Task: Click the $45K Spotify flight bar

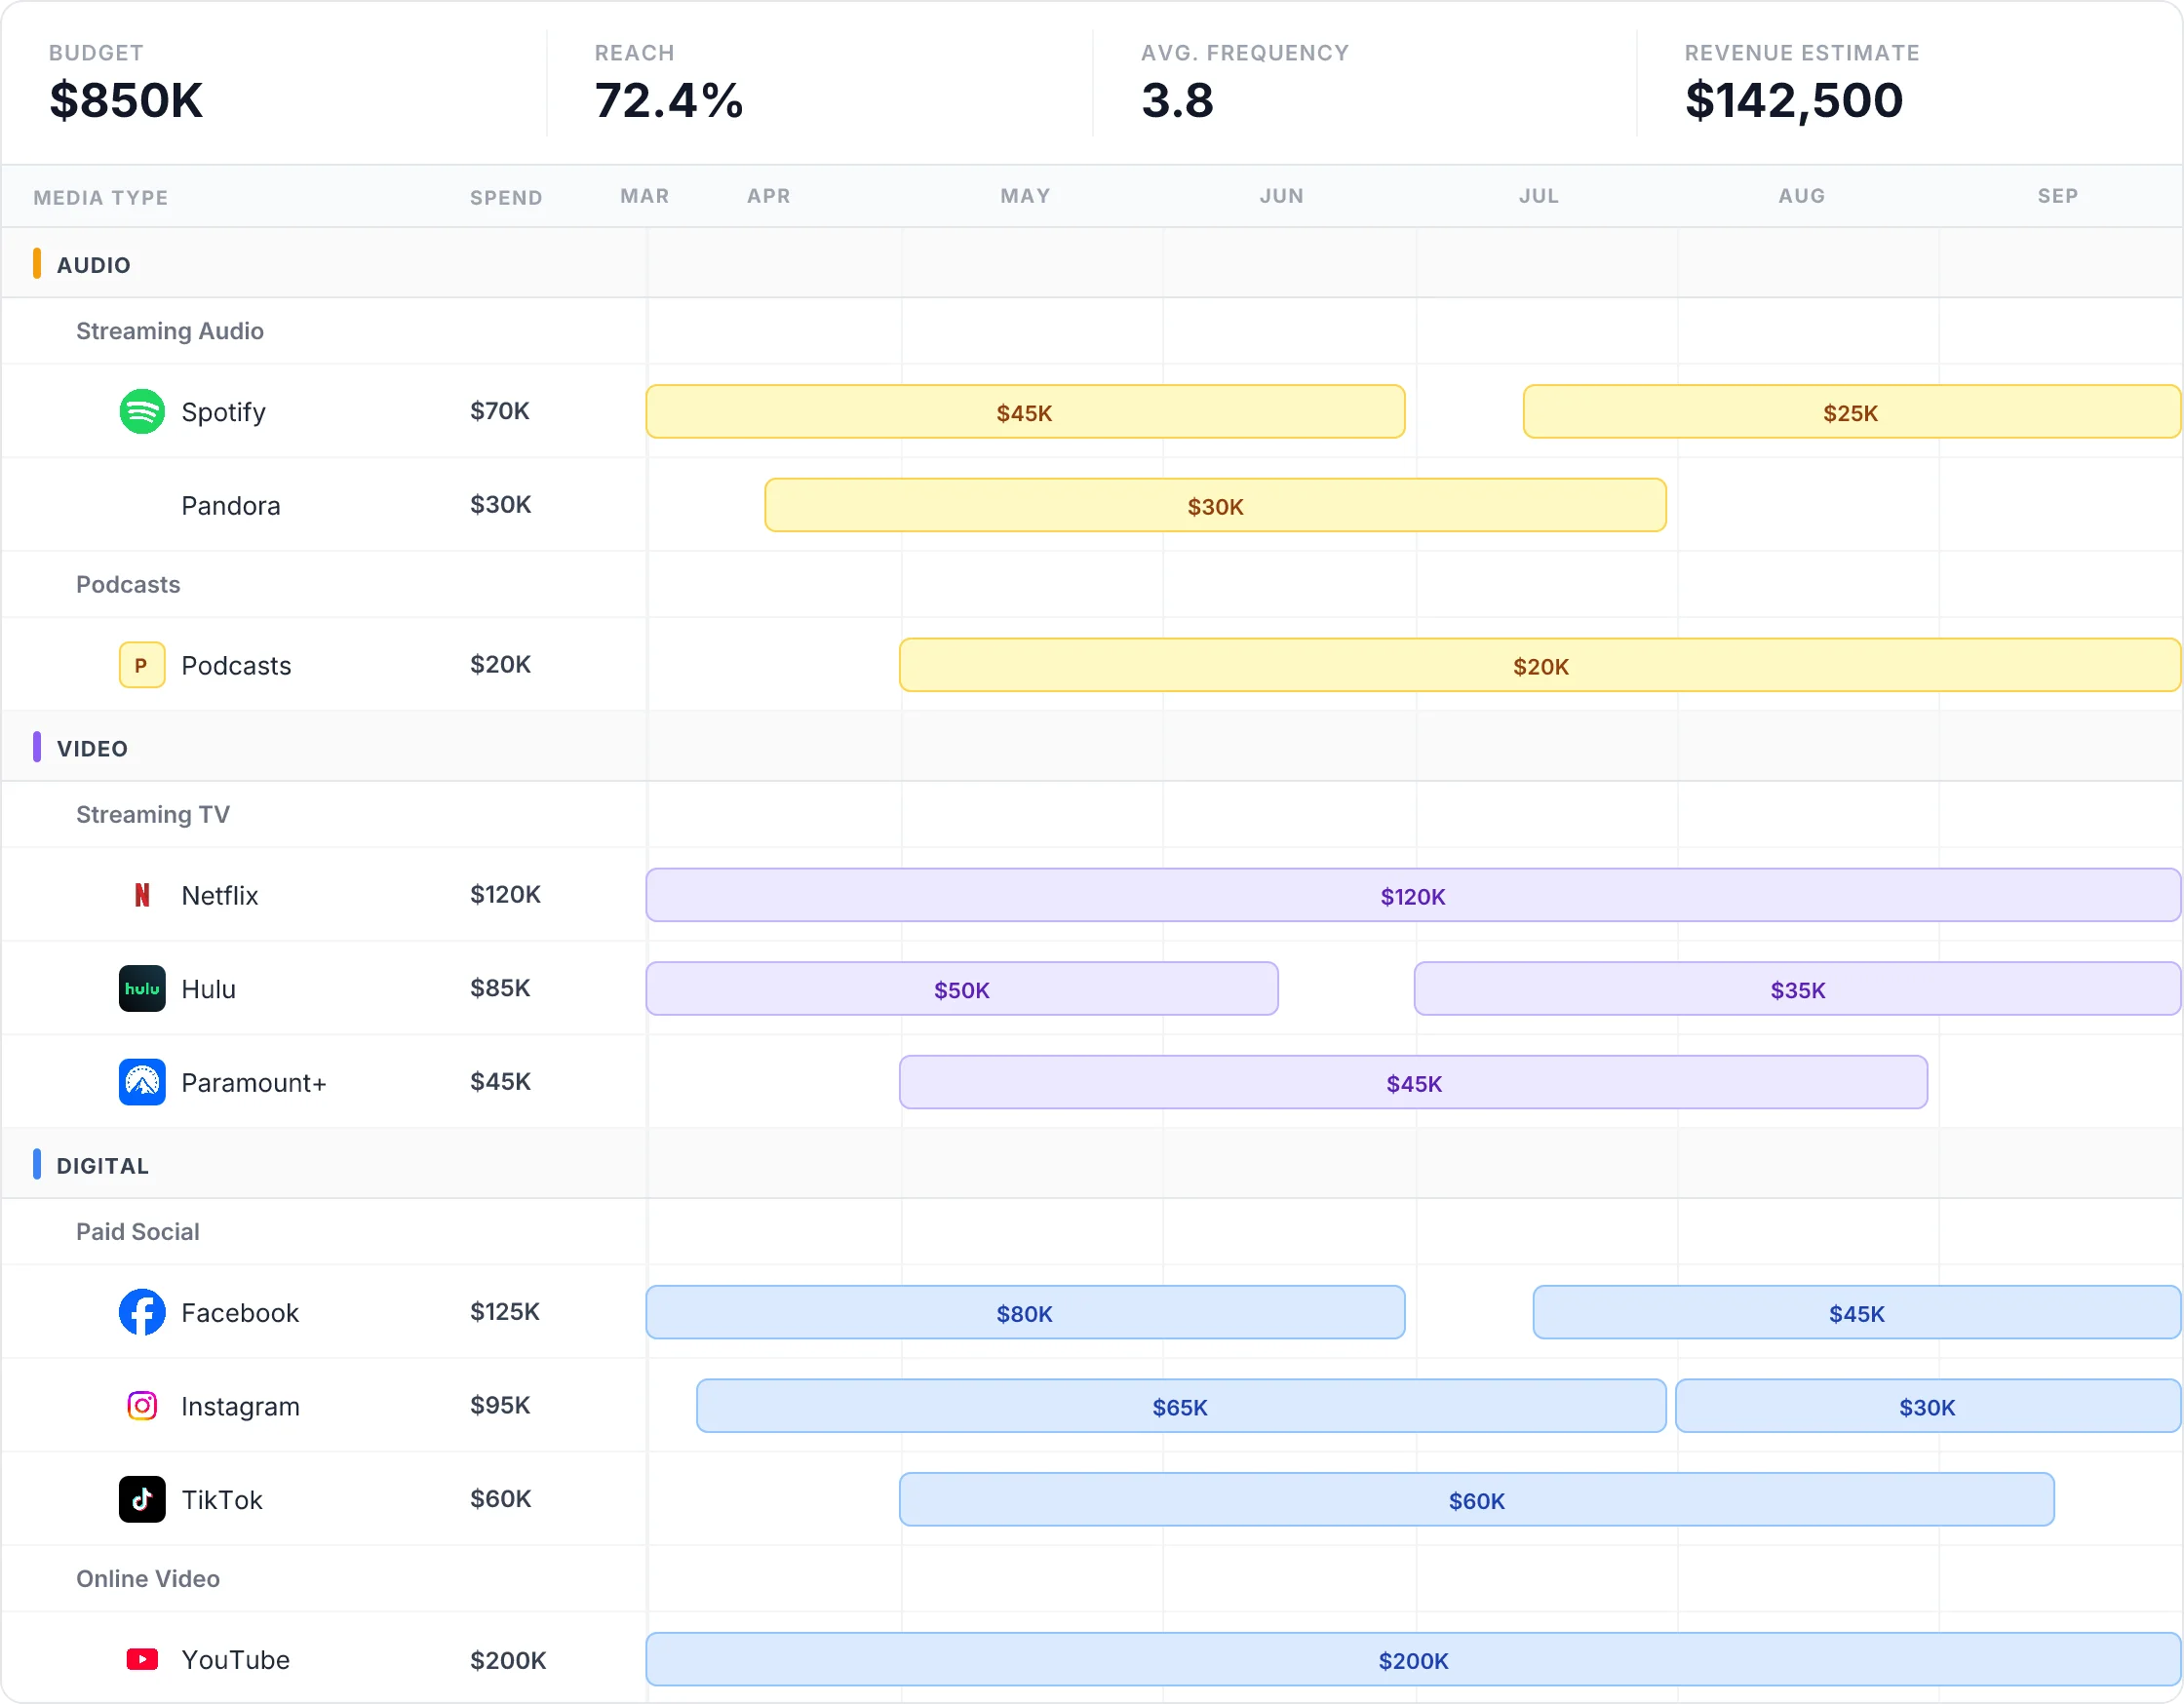Action: tap(1023, 411)
